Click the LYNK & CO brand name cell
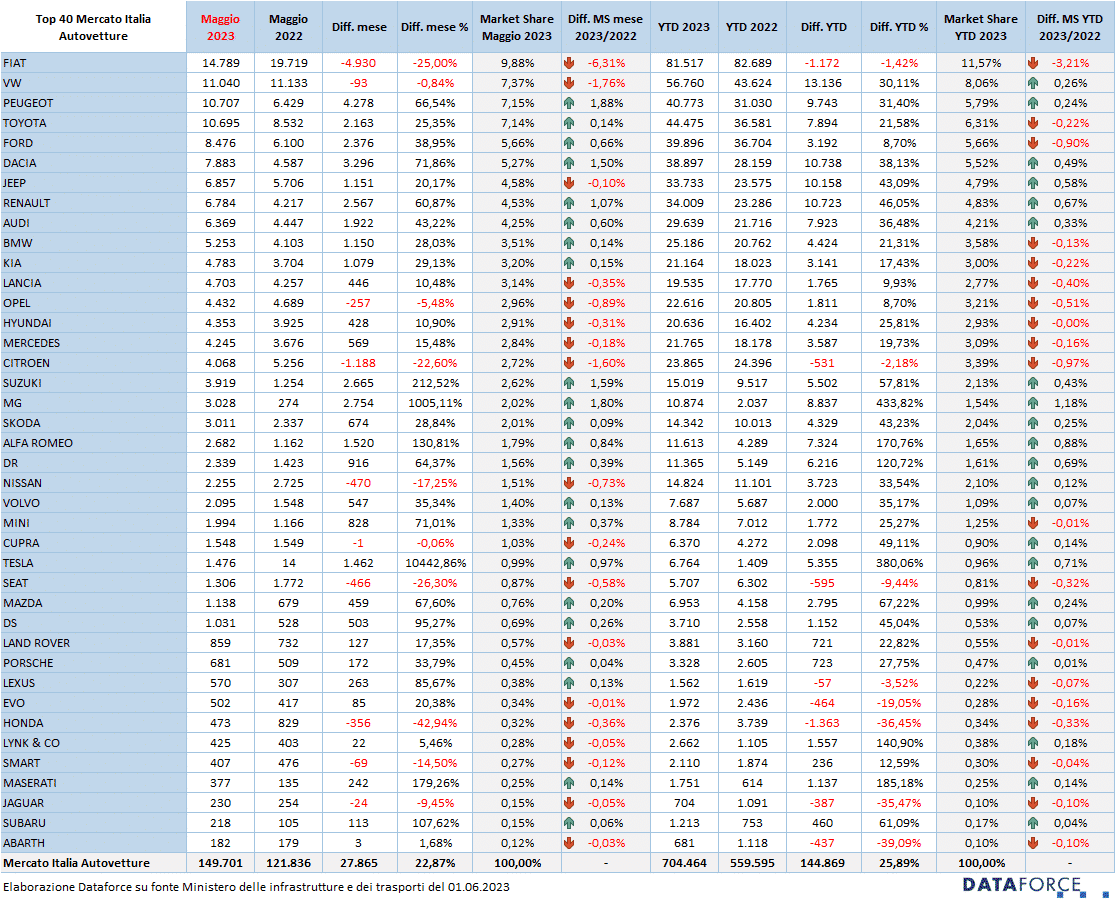The image size is (1115, 901). [93, 743]
